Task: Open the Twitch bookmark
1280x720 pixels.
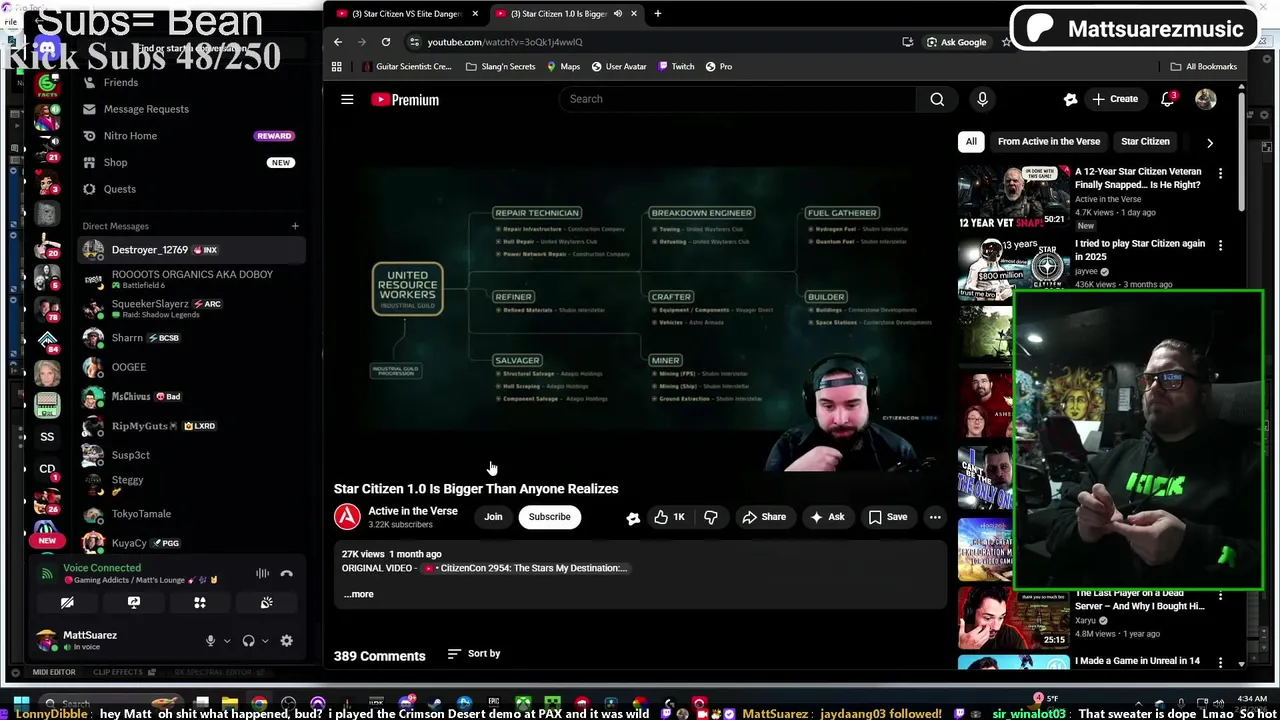Action: pyautogui.click(x=676, y=67)
